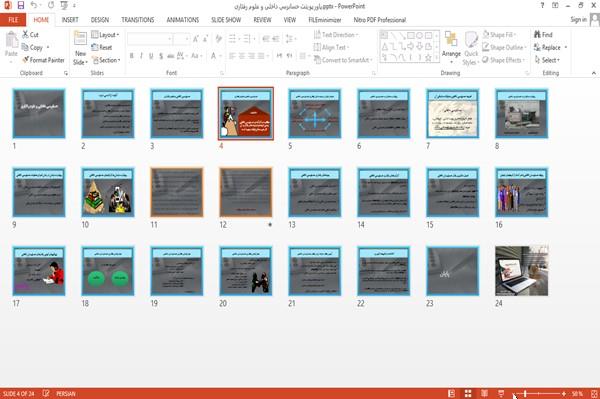Select slide 1 thumbnail
600x399 pixels.
pyautogui.click(x=39, y=114)
